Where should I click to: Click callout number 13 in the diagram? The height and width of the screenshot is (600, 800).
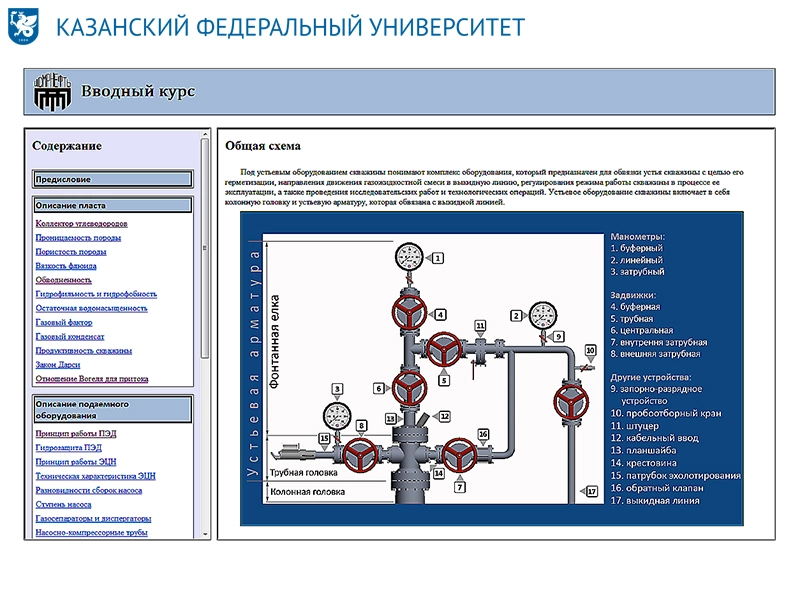390,419
